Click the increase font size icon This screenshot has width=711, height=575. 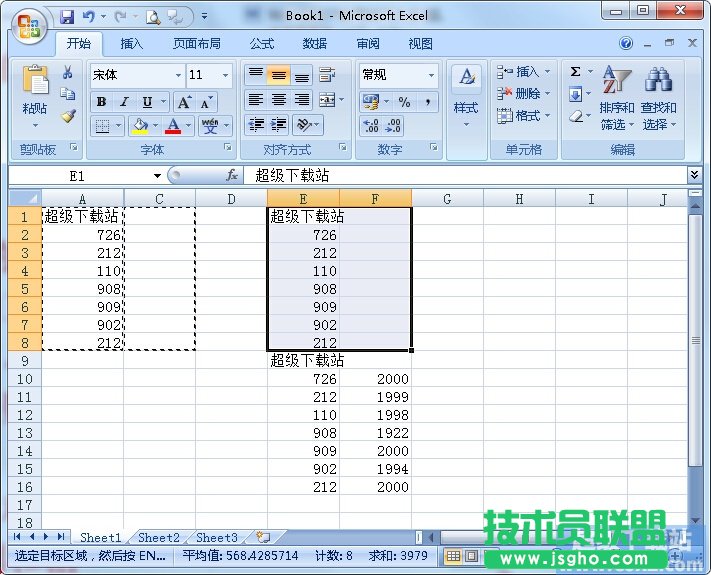[x=184, y=102]
